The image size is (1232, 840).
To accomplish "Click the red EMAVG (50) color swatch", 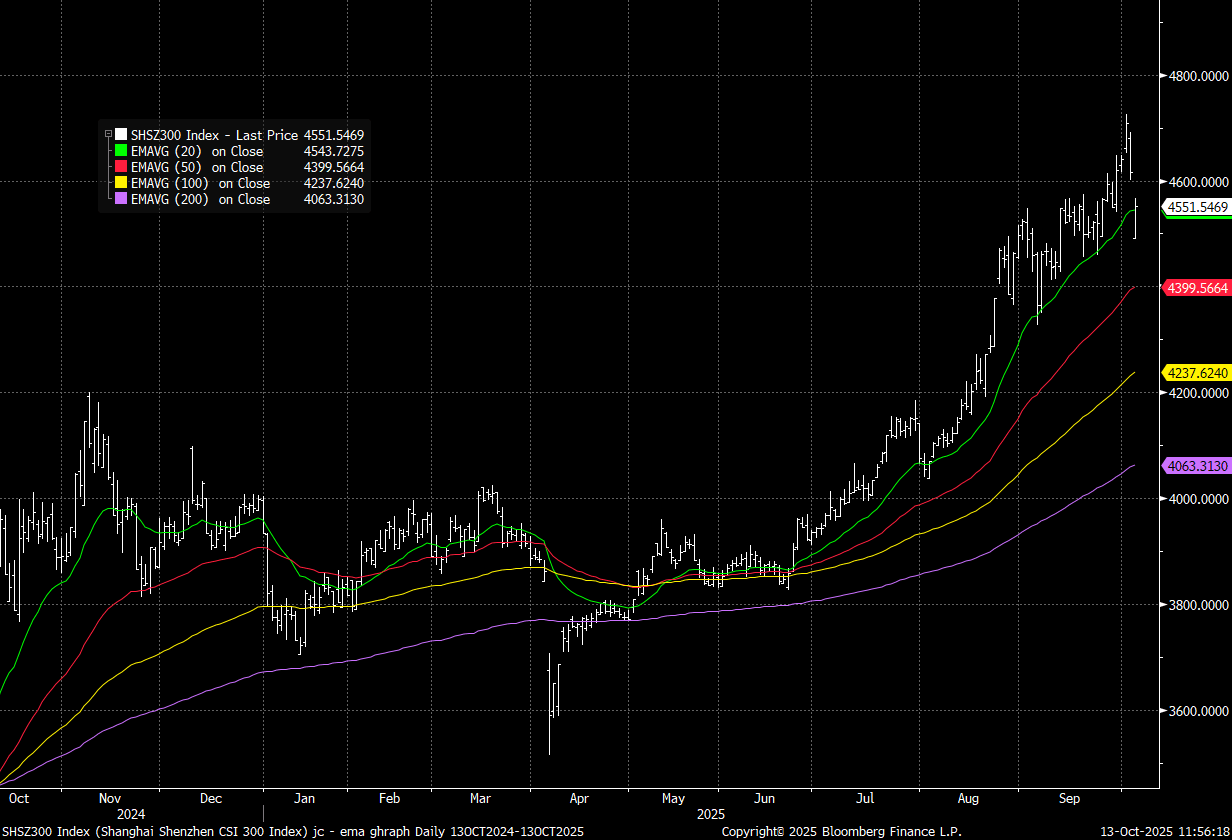I will (121, 167).
